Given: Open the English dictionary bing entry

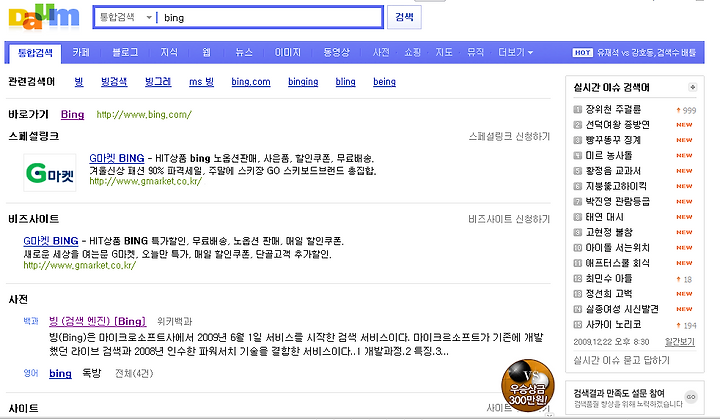Looking at the screenshot, I should pyautogui.click(x=60, y=374).
